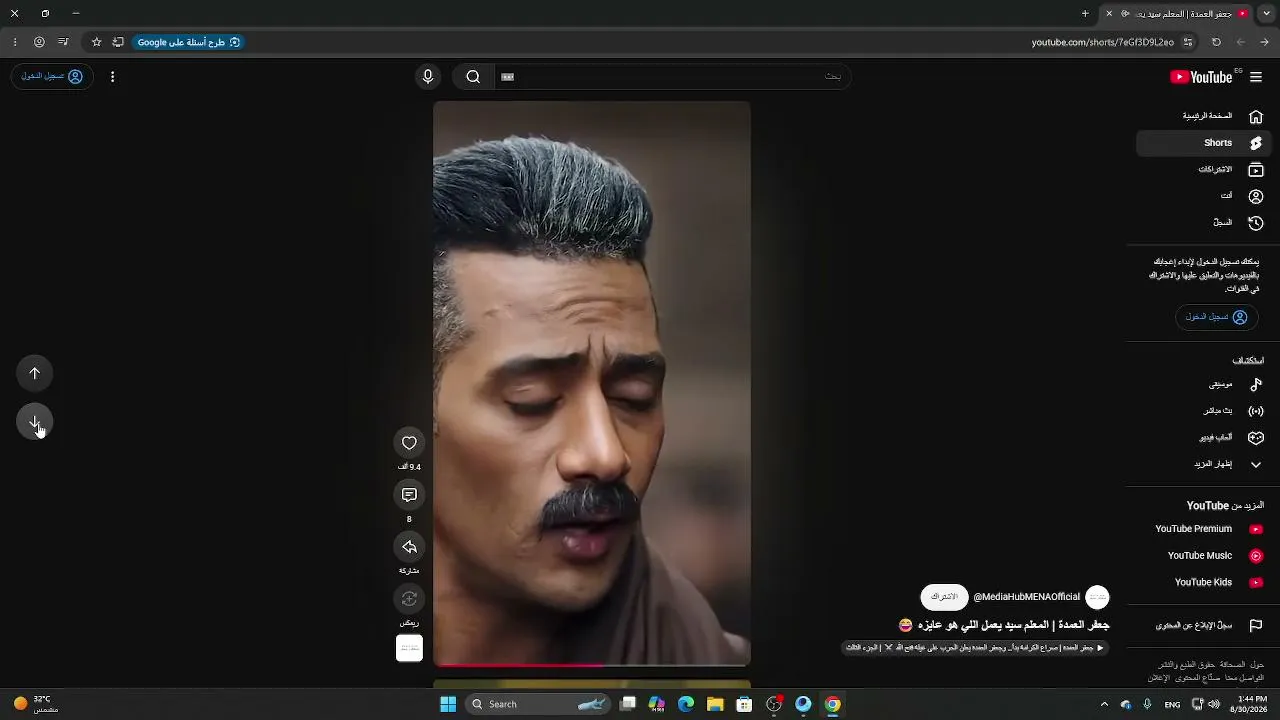Image resolution: width=1280 pixels, height=720 pixels.
Task: Open site information icon in address bar
Action: 1188,42
